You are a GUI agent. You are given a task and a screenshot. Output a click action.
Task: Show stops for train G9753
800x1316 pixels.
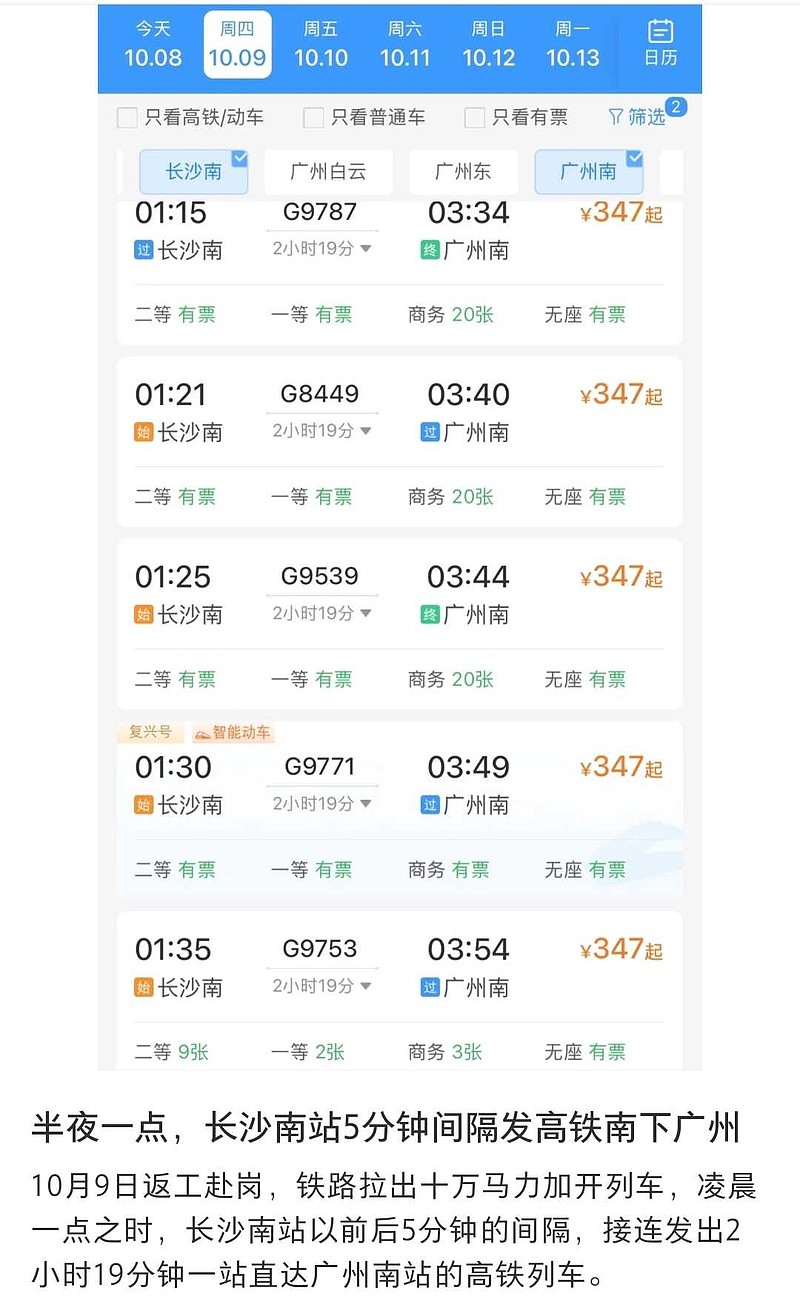tap(365, 986)
